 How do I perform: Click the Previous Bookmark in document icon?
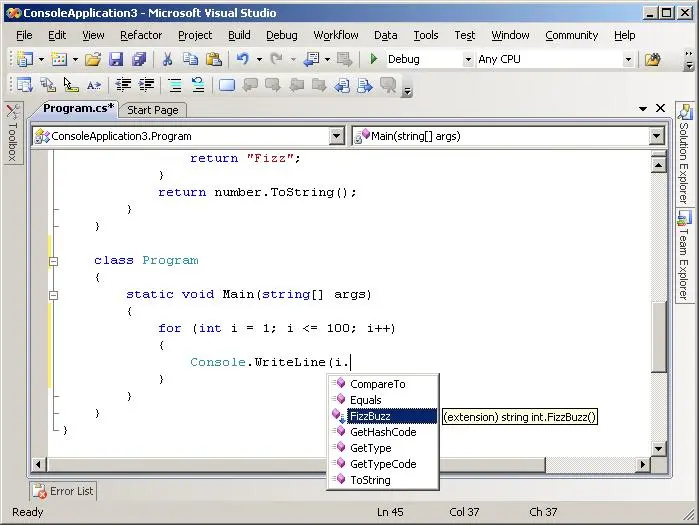[342, 84]
